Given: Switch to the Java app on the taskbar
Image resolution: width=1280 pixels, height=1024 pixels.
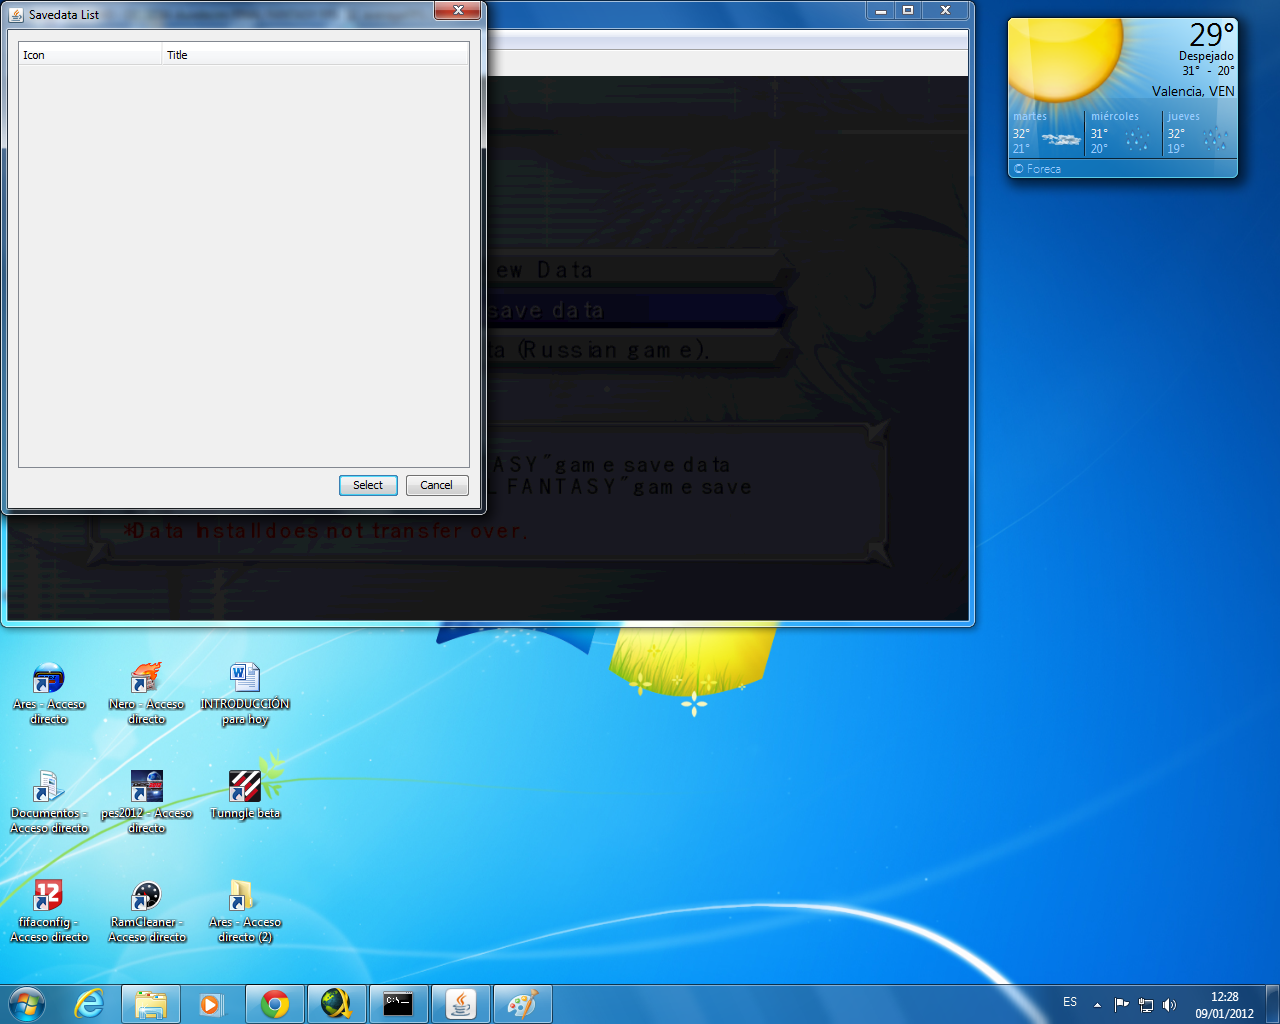Looking at the screenshot, I should [x=460, y=1004].
